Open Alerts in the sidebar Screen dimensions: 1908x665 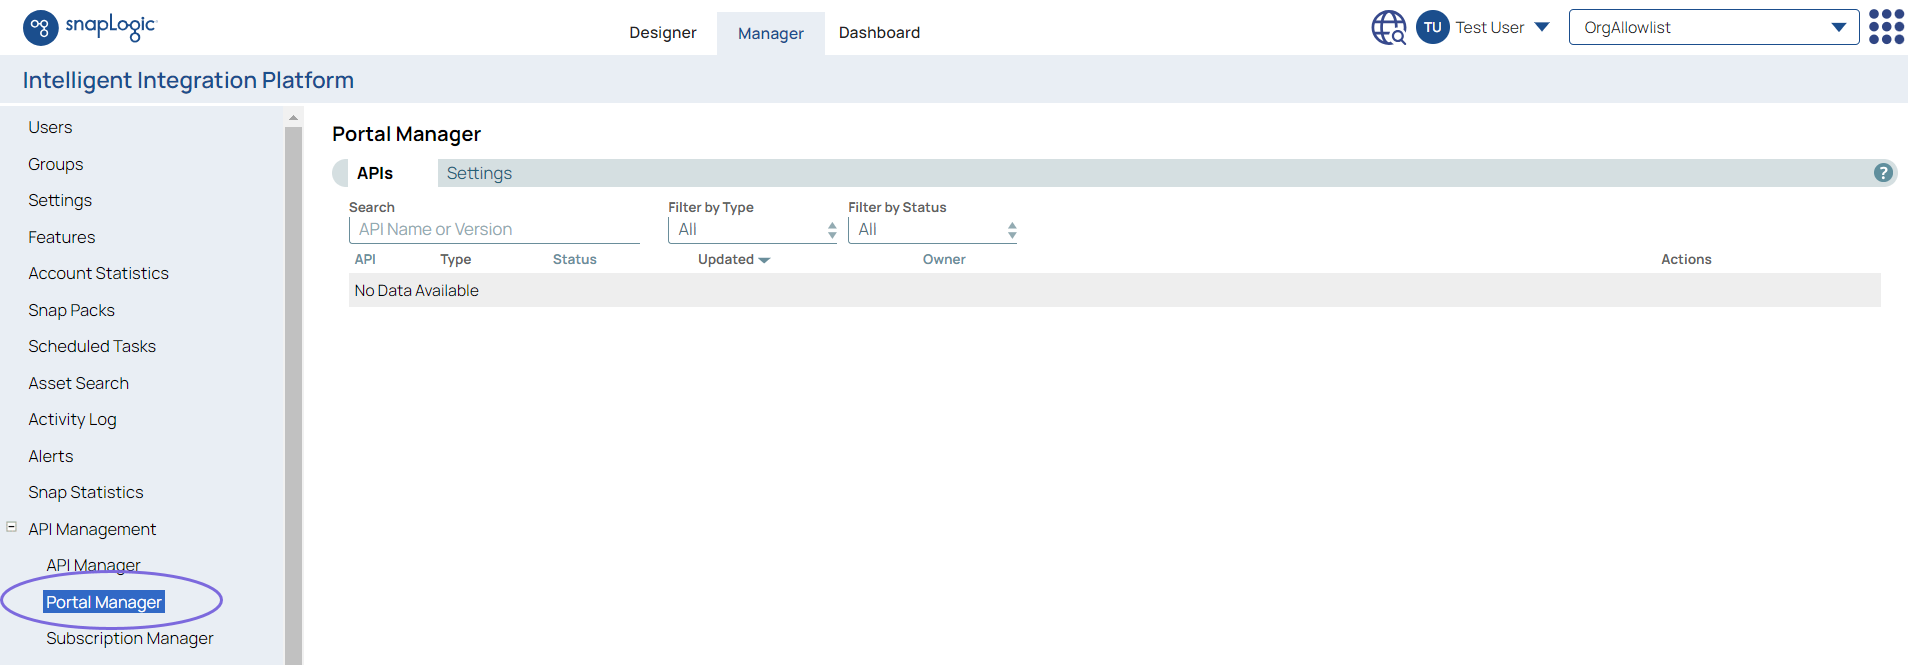click(51, 456)
